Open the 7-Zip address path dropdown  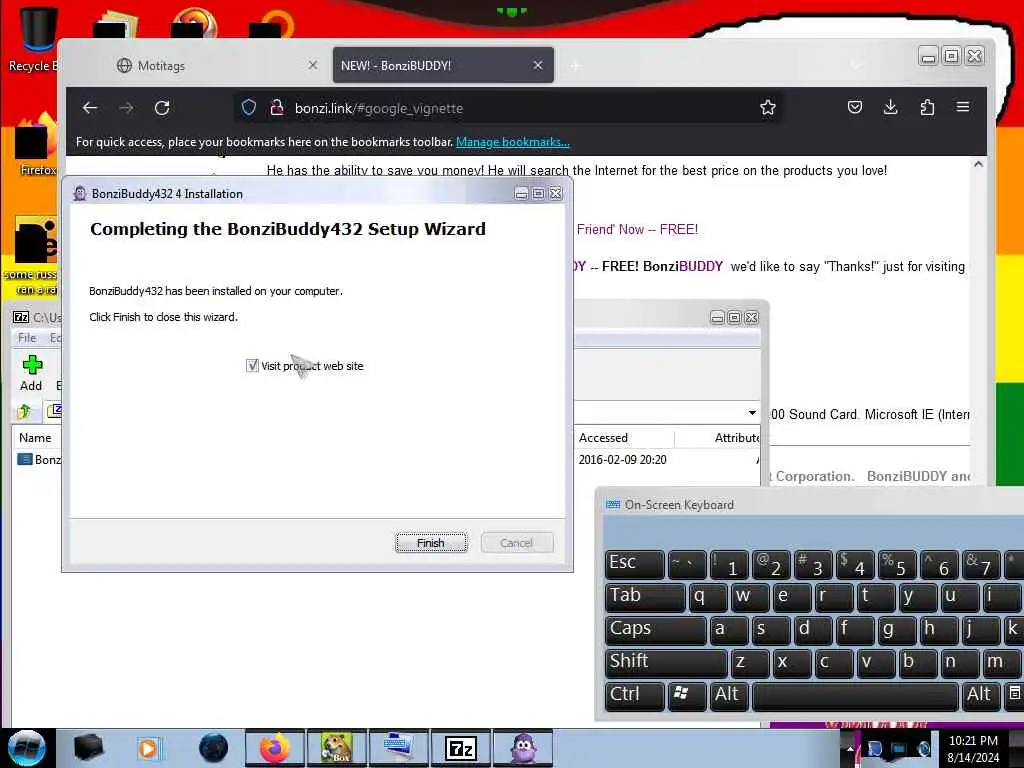tap(752, 413)
